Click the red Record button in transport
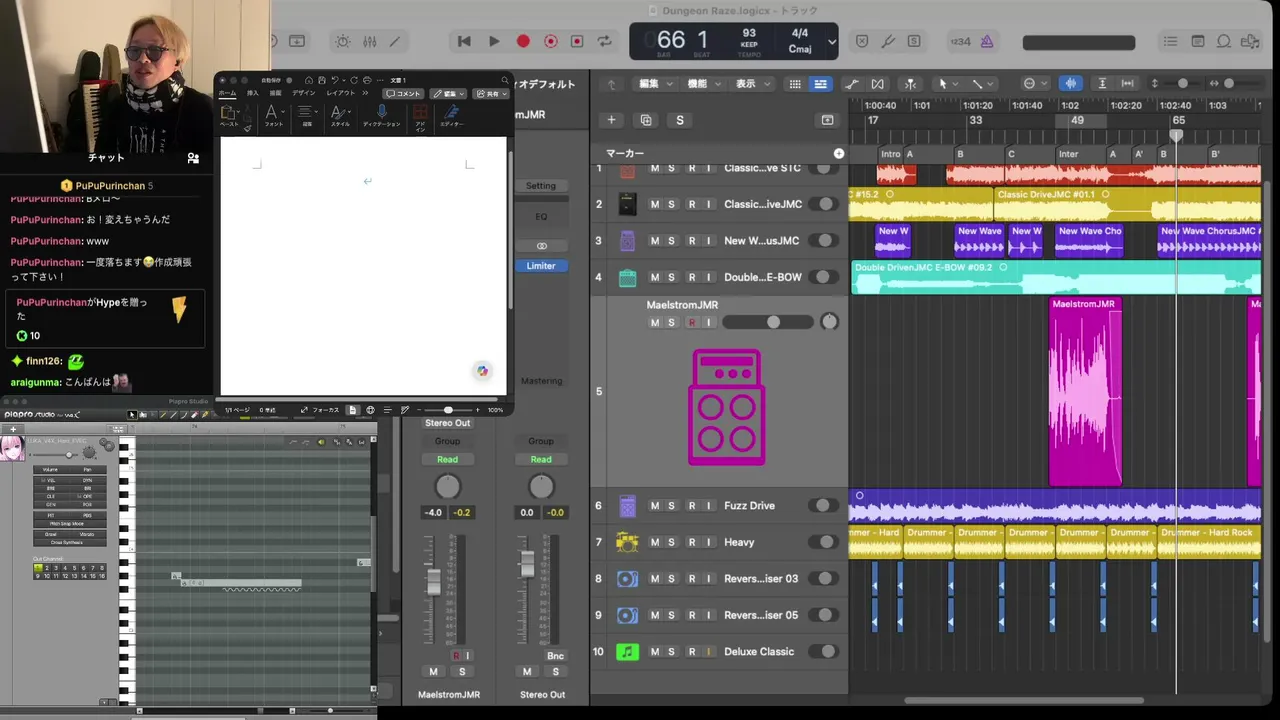1280x720 pixels. 522,41
